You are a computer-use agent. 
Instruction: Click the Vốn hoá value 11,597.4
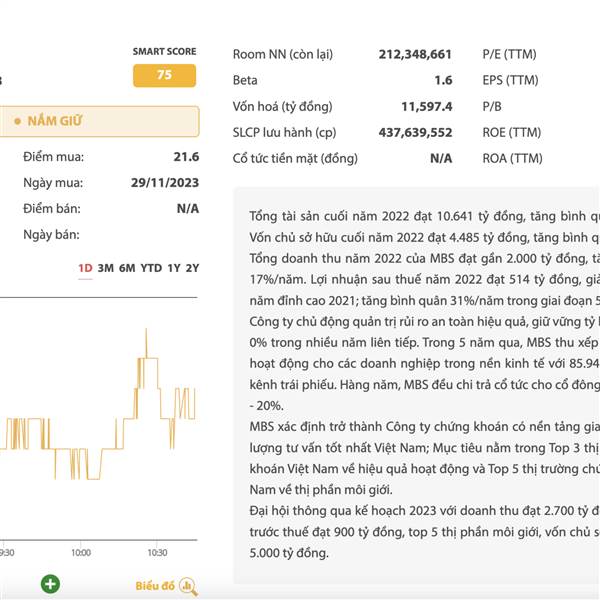(426, 106)
